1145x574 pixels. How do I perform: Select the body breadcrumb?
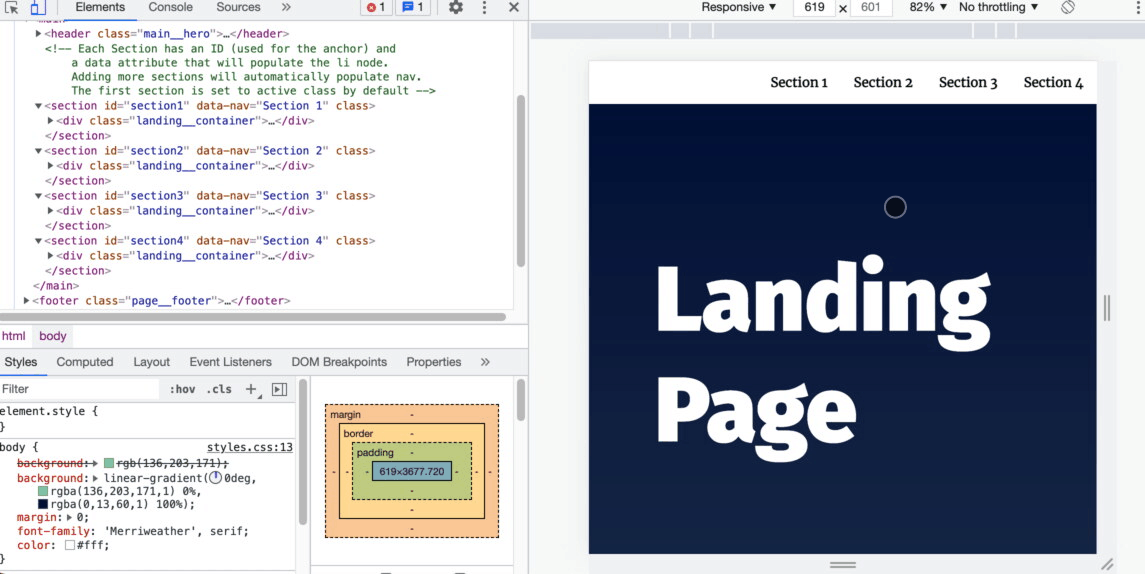click(x=53, y=336)
